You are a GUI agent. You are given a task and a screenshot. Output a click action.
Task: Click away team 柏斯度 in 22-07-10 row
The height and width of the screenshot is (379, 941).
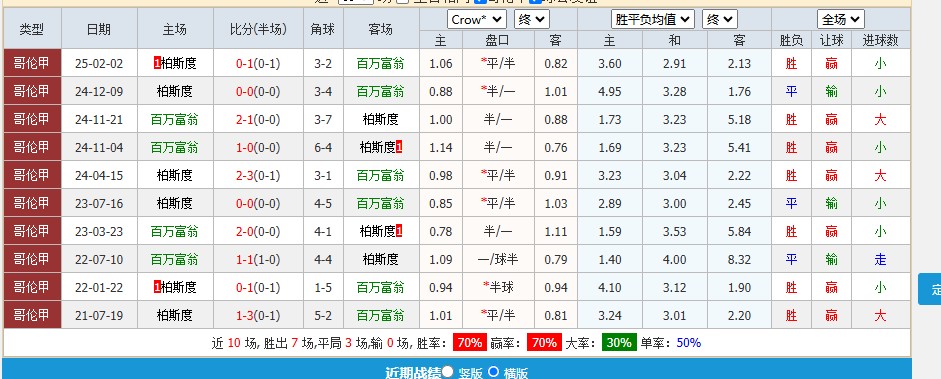click(380, 260)
